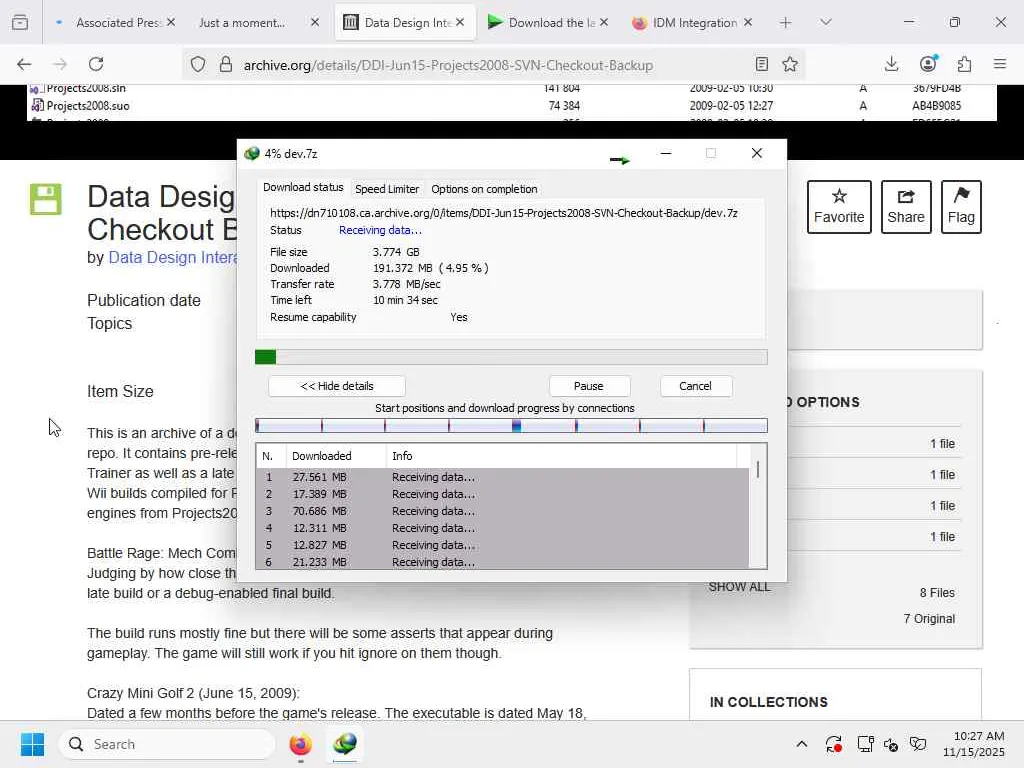Show hidden system tray icons chevron

click(x=802, y=744)
